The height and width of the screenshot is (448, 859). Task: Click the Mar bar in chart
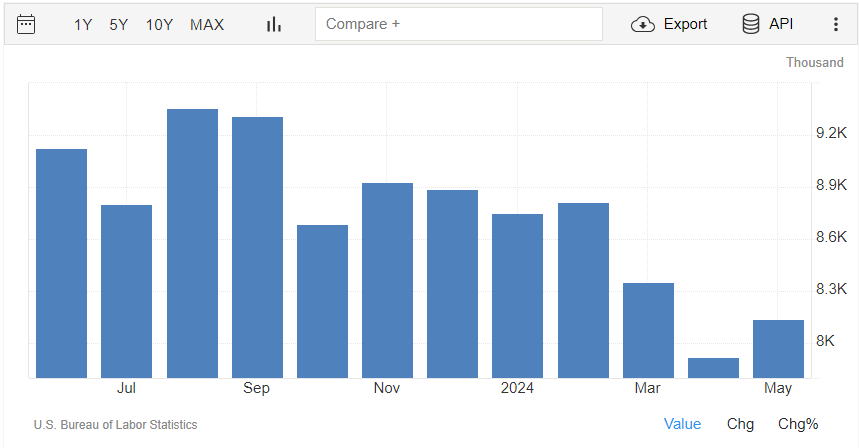(649, 330)
